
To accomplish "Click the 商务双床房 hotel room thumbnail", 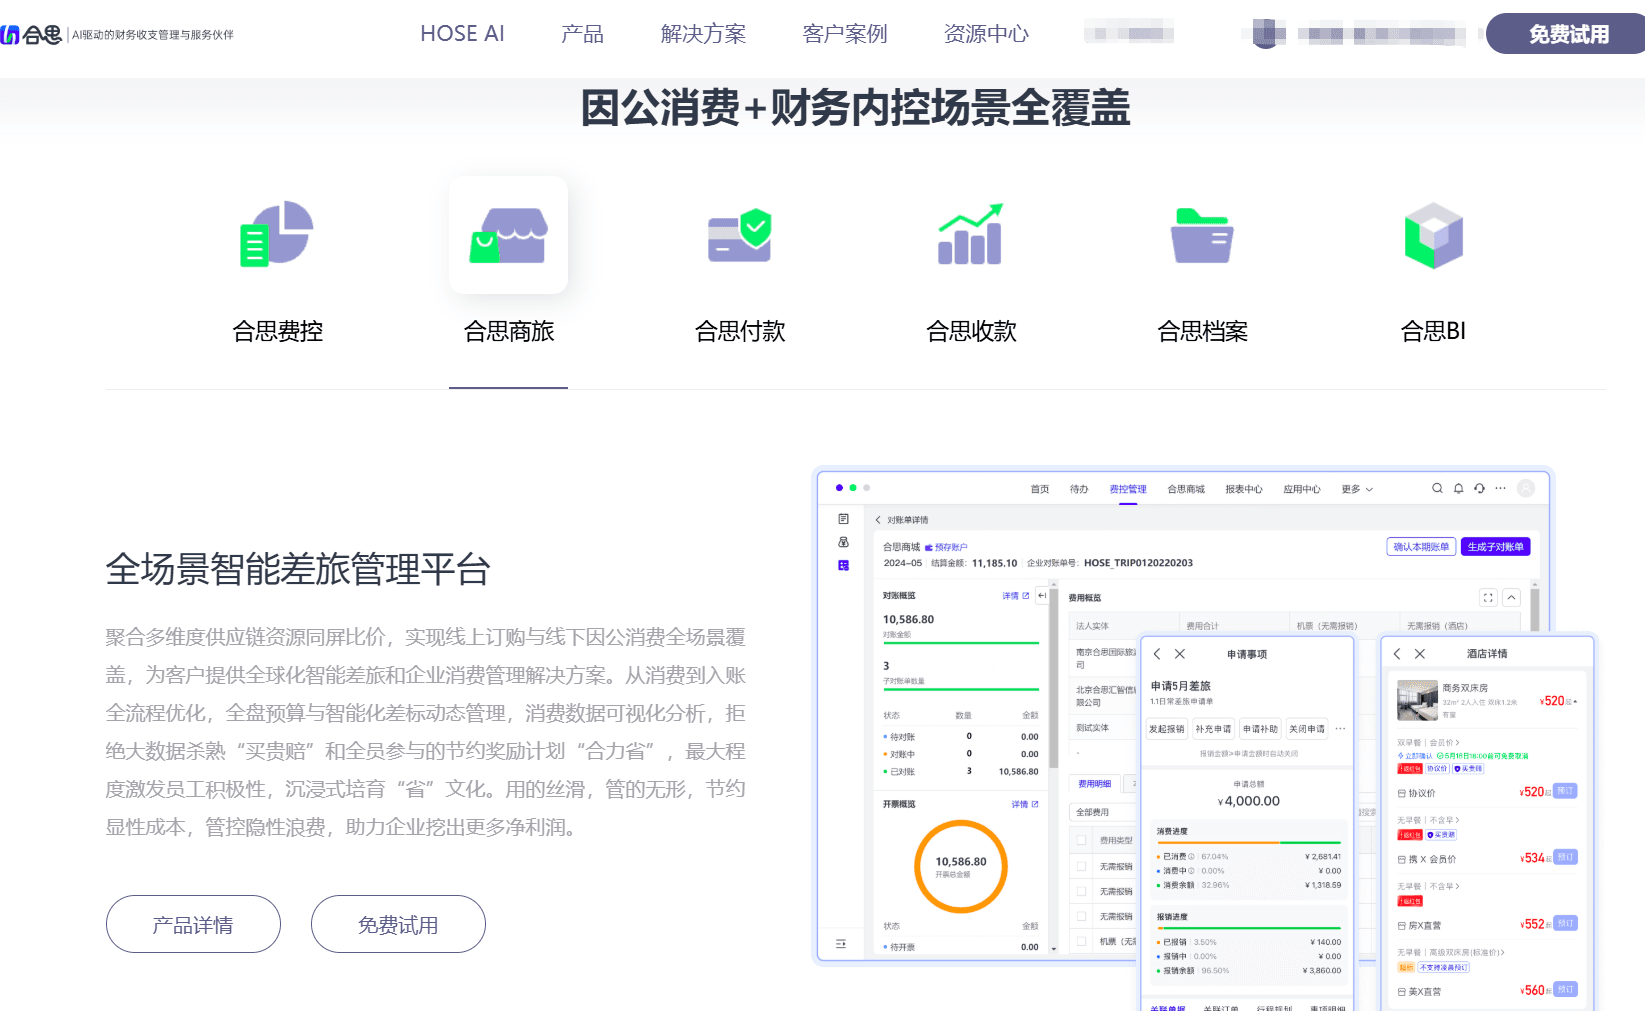I will click(1417, 700).
